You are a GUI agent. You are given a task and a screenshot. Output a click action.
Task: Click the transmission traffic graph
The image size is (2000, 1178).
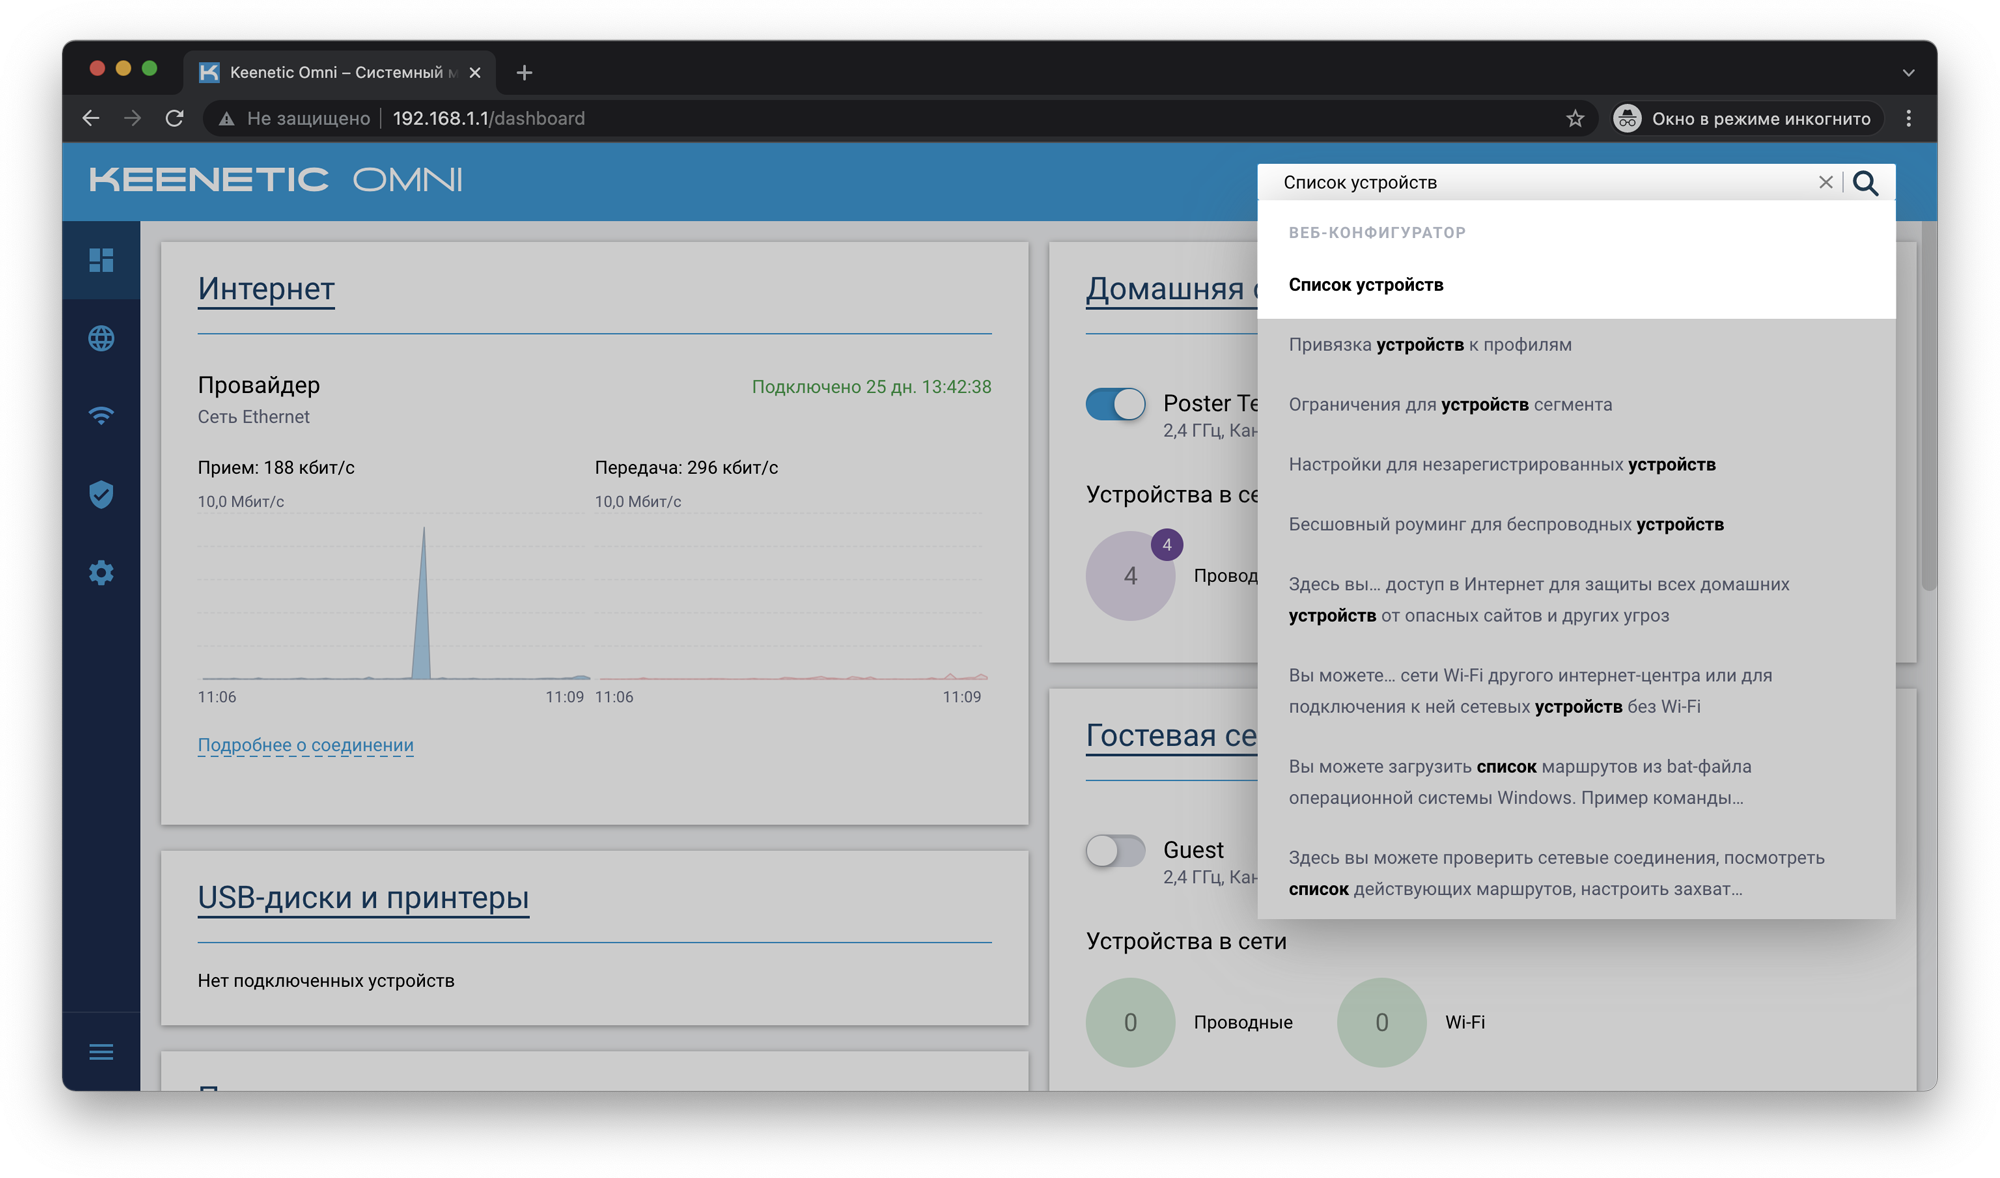790,597
